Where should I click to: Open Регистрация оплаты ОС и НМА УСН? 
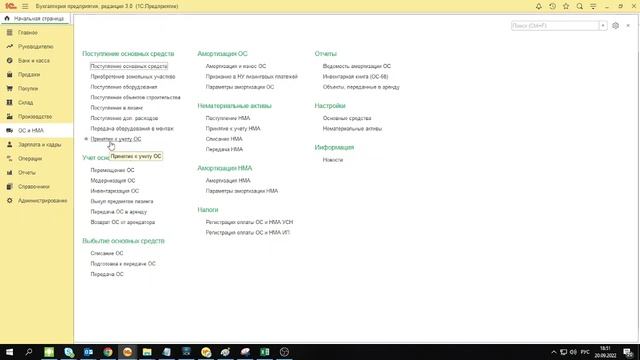249,222
